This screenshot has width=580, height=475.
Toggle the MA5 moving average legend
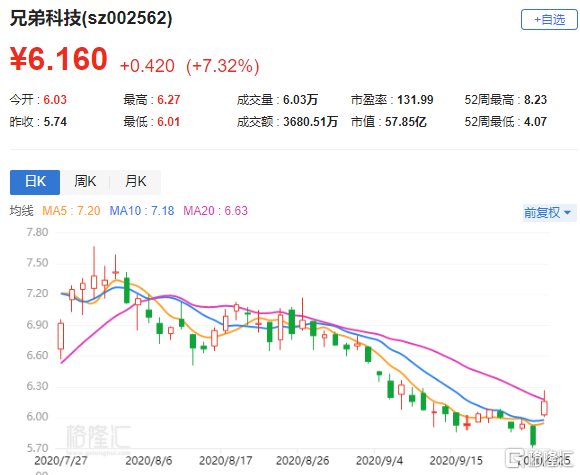coord(71,211)
